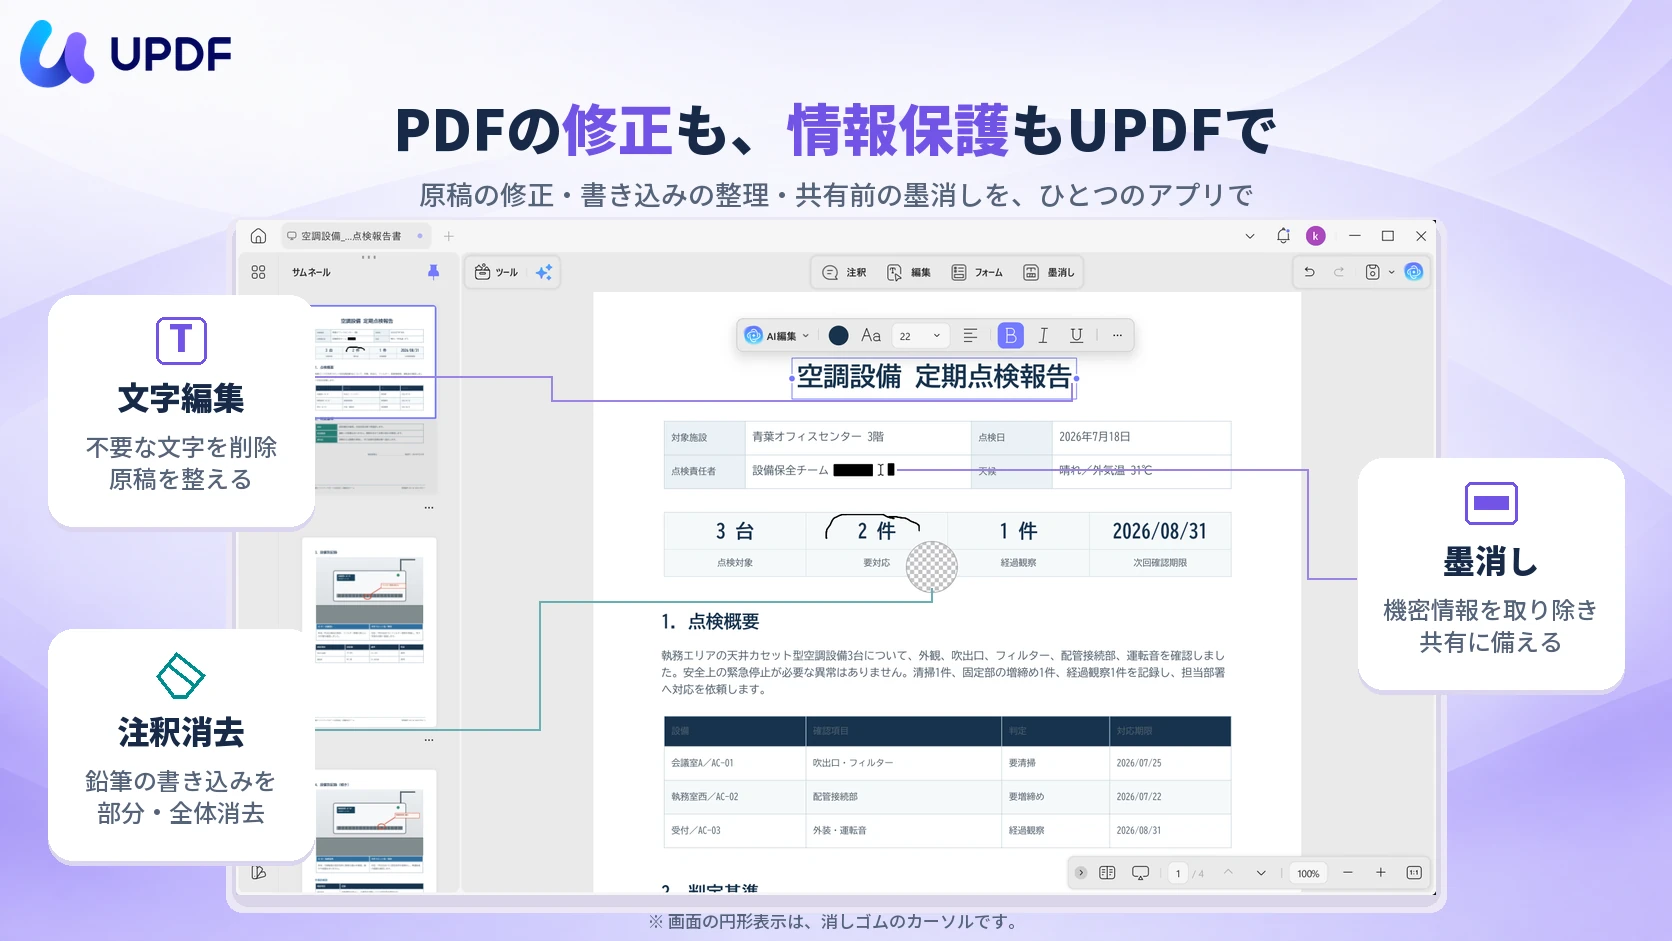Set actual size with 1:1 icon
The height and width of the screenshot is (941, 1672).
(x=1414, y=873)
